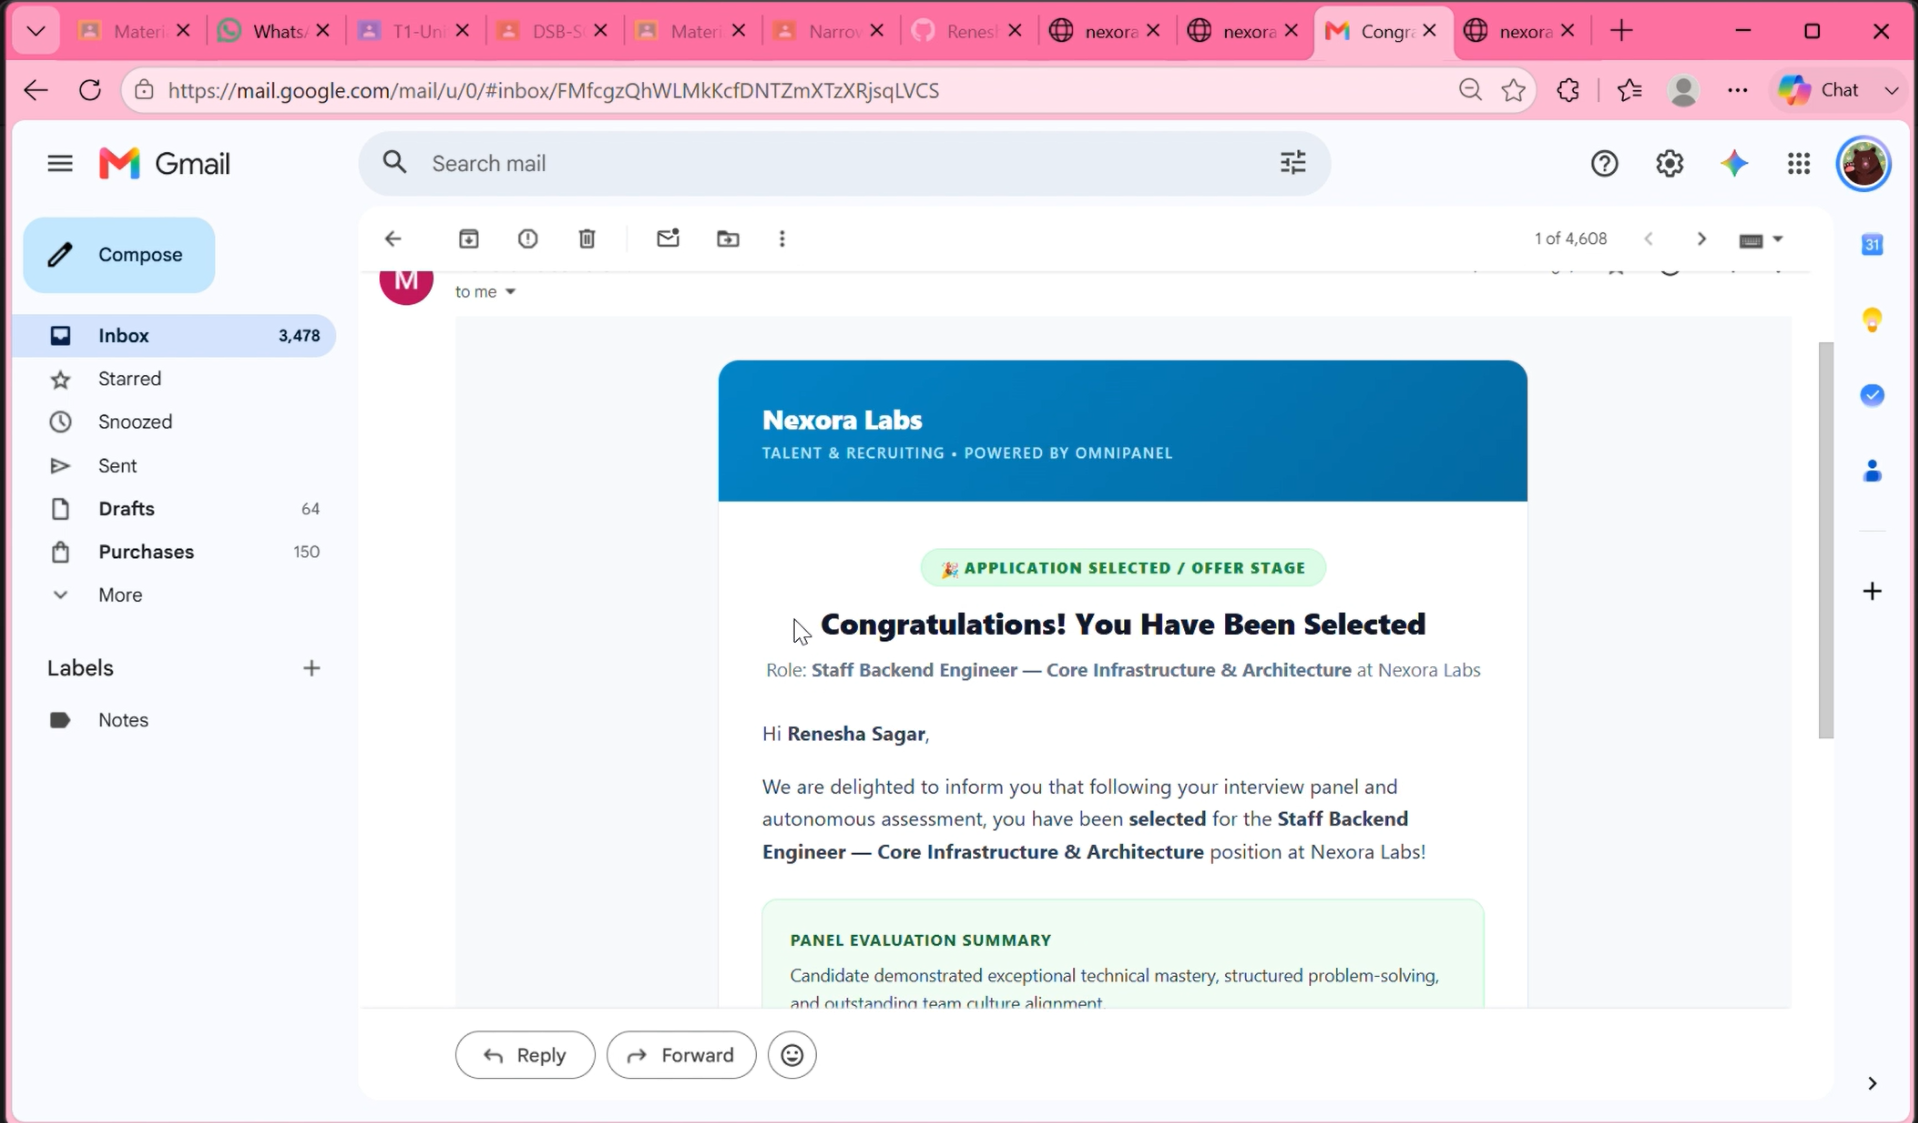Image resolution: width=1918 pixels, height=1123 pixels.
Task: Open the Gmail main menu hamburger
Action: tap(60, 163)
